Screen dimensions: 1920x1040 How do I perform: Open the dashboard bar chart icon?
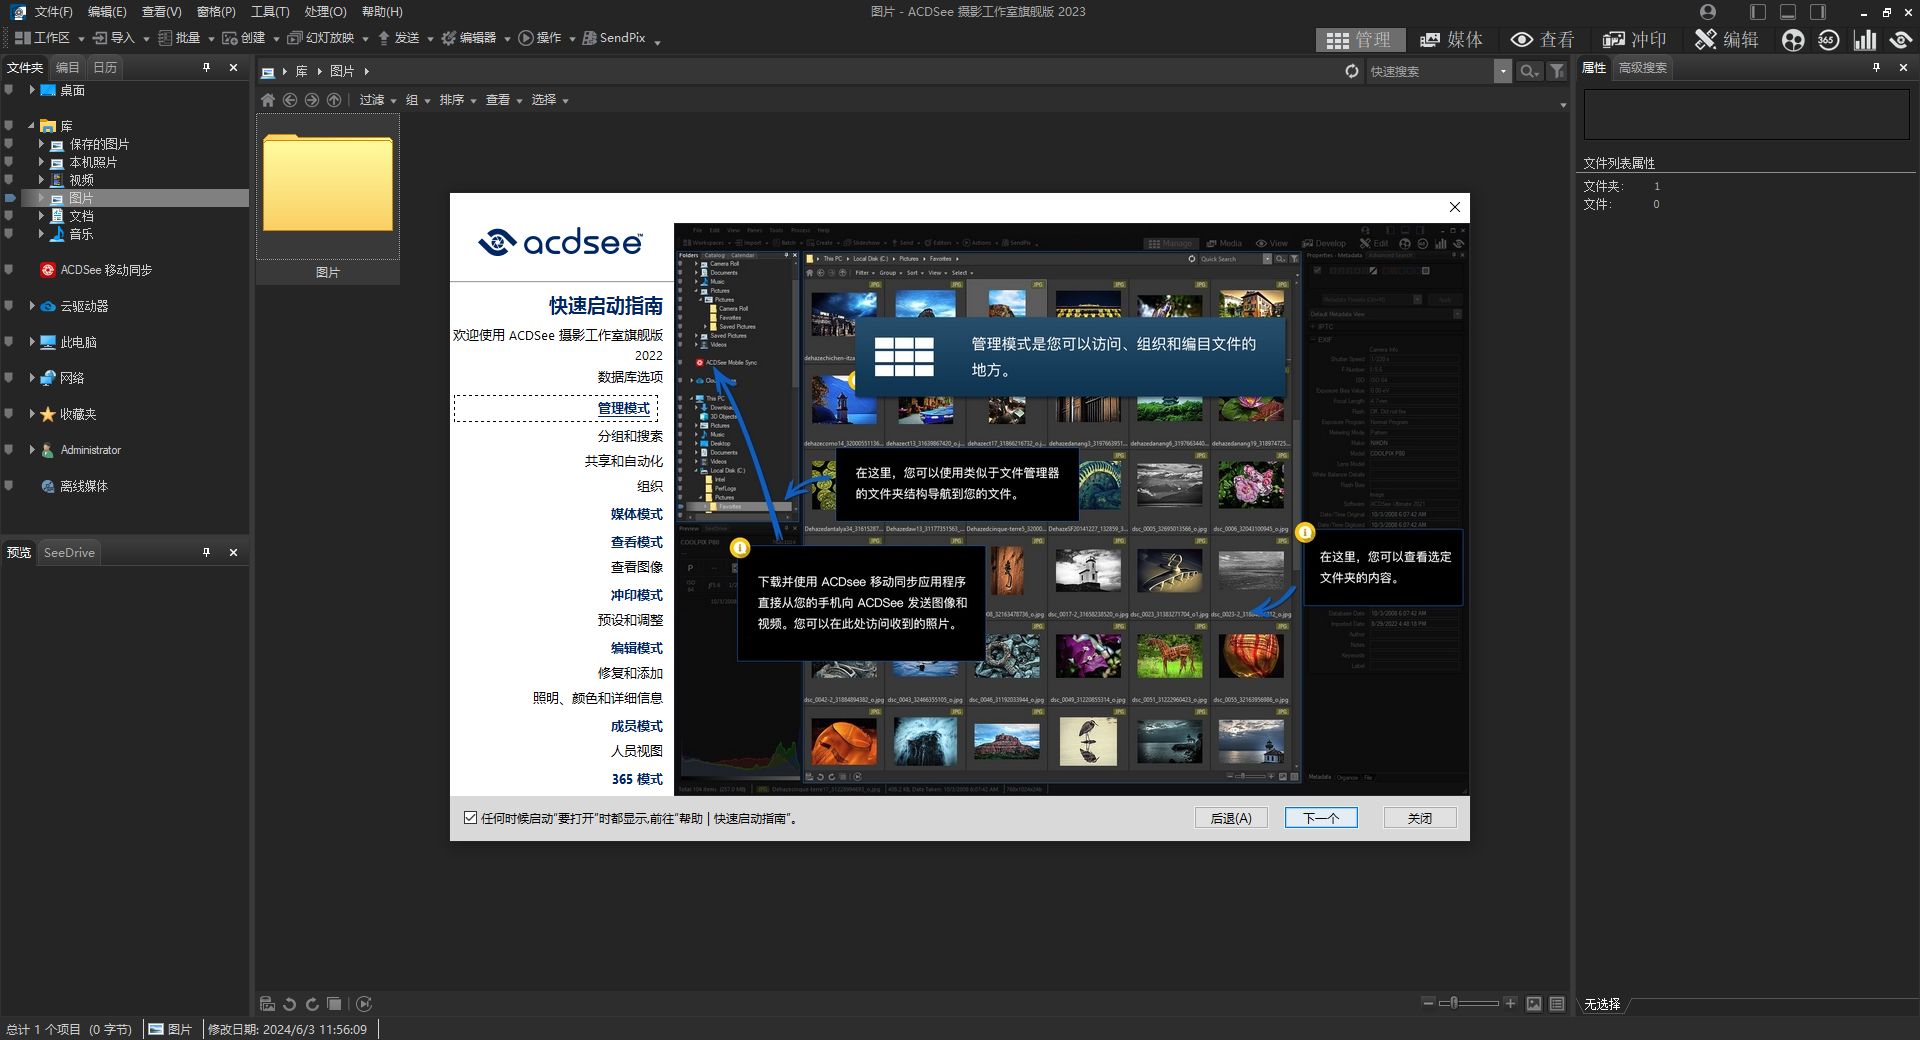click(1865, 40)
